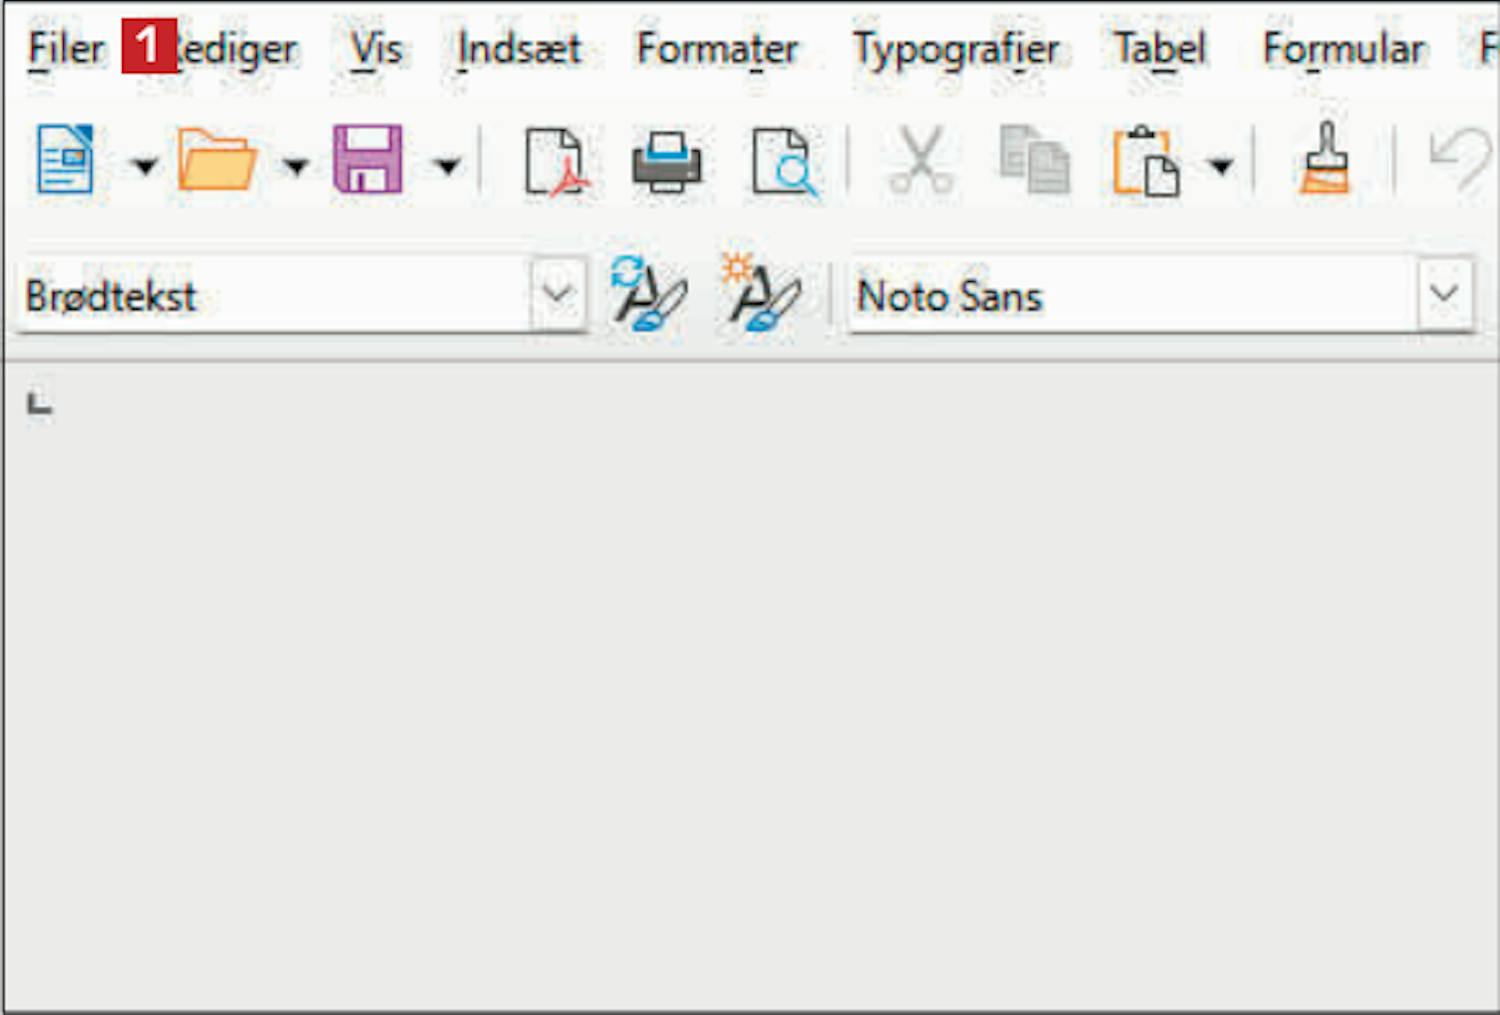The image size is (1500, 1015).
Task: Toggle the Print Preview icon
Action: 783,161
